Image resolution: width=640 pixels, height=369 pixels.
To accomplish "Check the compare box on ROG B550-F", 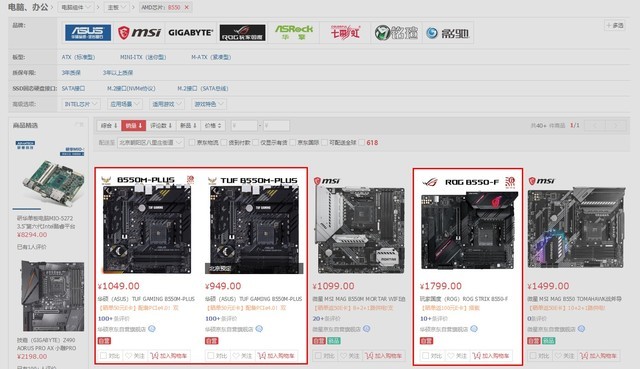I will 425,356.
